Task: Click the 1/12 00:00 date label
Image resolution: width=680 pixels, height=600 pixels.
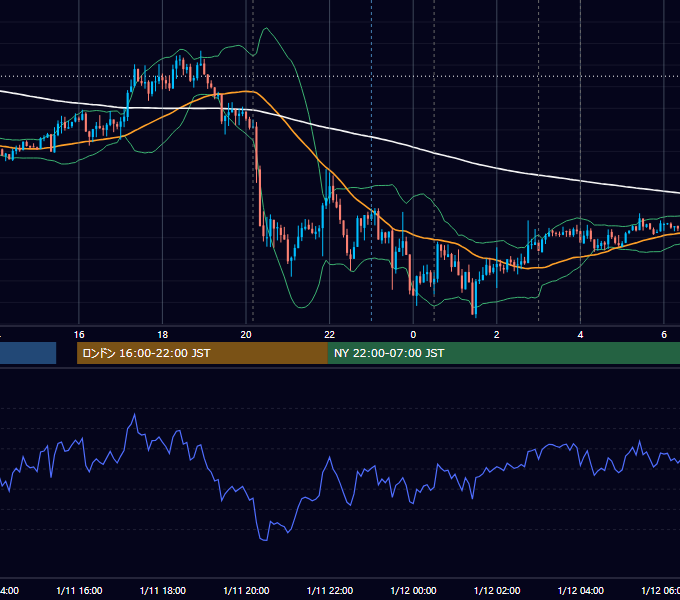Action: tap(413, 590)
